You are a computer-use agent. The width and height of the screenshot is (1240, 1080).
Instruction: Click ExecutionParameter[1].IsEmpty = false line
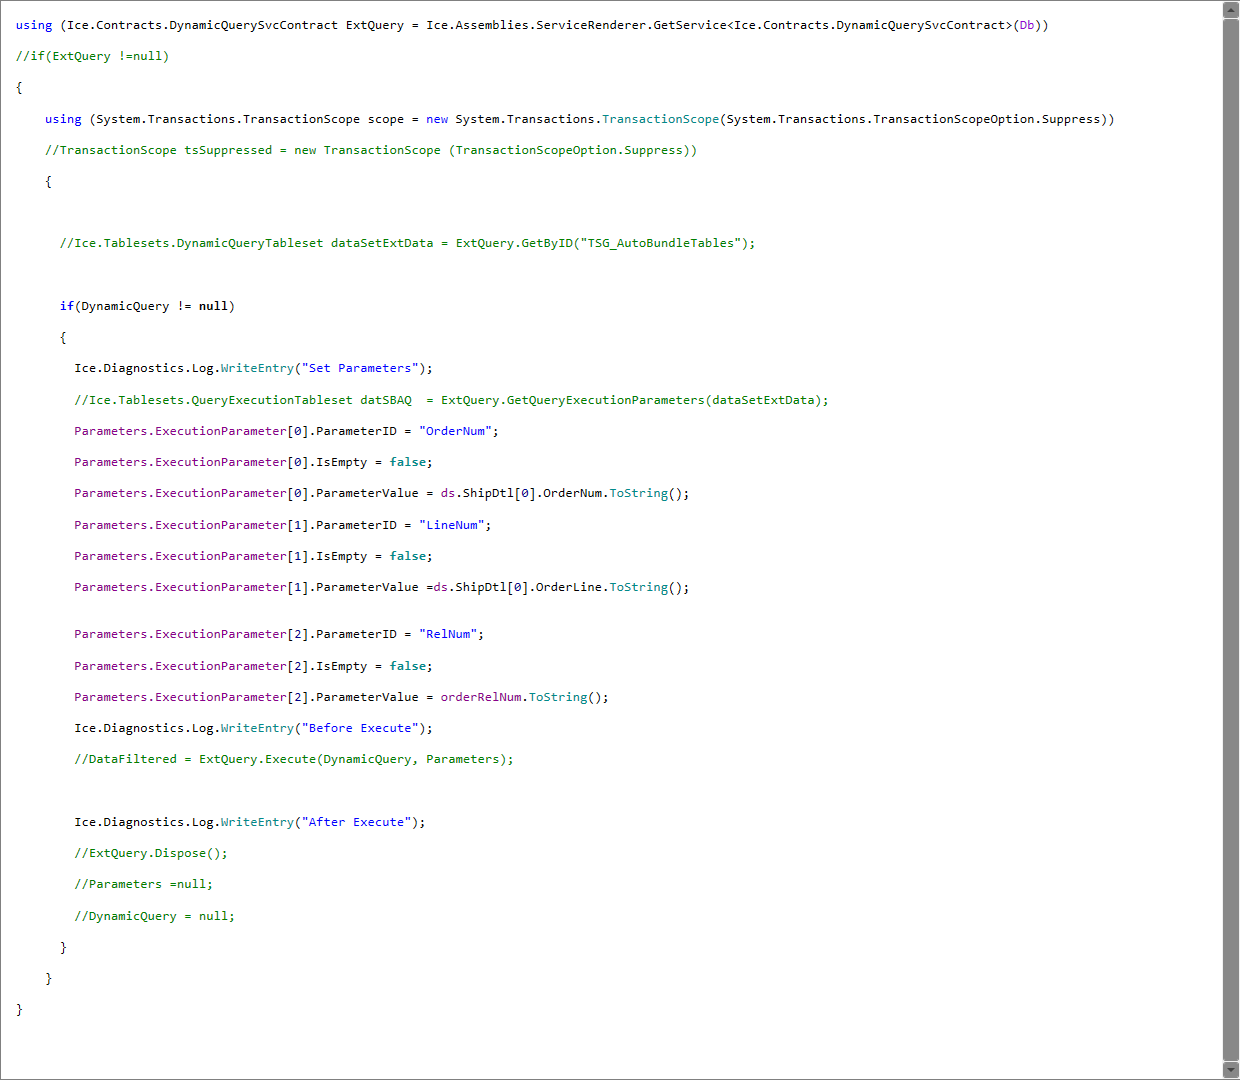tap(253, 556)
